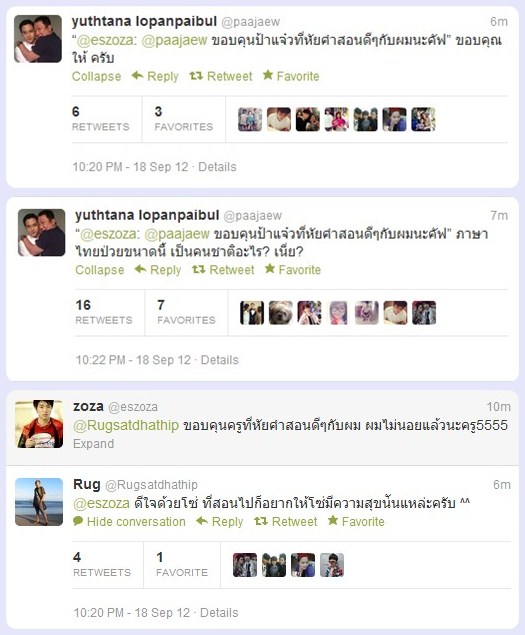Collapse the 6m paajaew tweet
The image size is (525, 635).
point(96,76)
